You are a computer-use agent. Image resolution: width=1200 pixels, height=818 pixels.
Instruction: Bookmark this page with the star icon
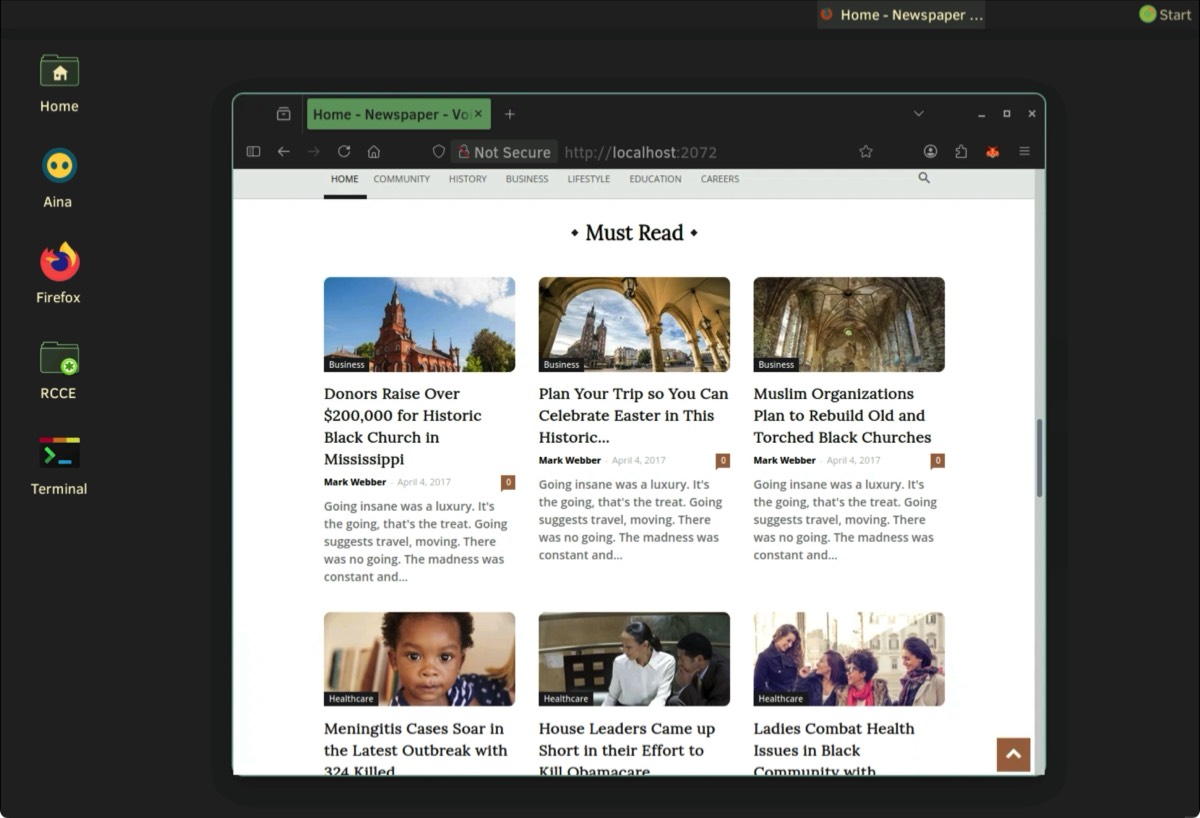pos(866,152)
